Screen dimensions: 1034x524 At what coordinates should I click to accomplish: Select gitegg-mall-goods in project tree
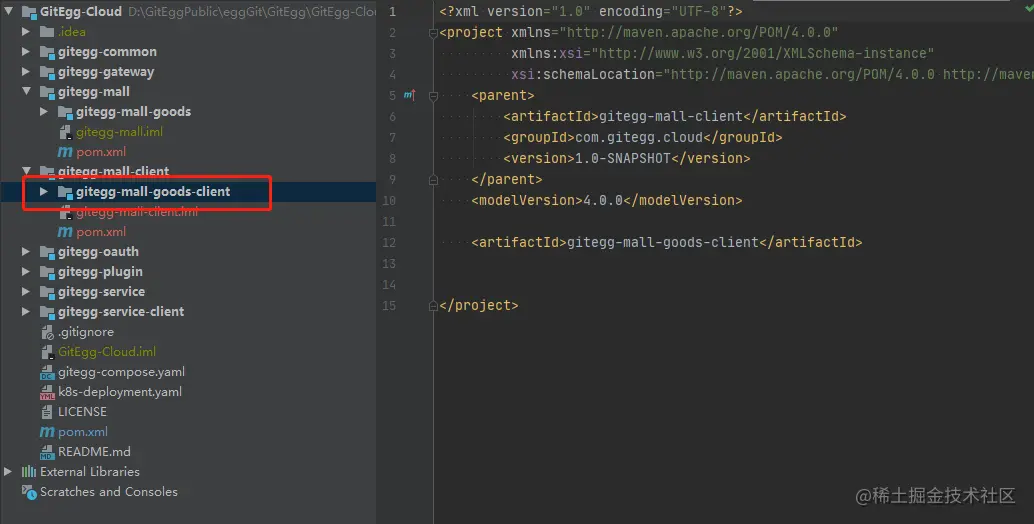133,111
